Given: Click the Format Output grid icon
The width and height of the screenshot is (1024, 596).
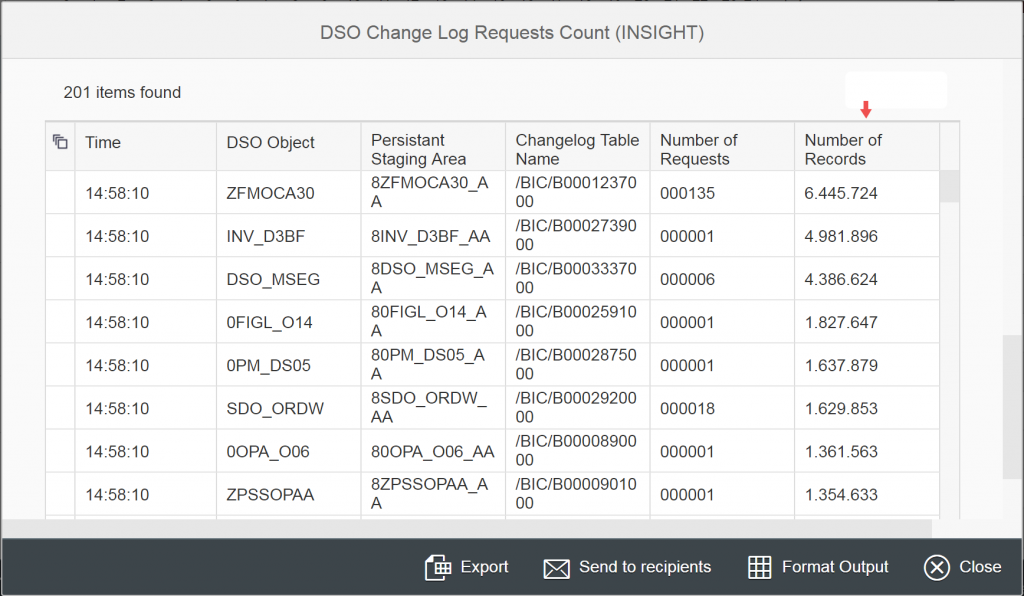Looking at the screenshot, I should pyautogui.click(x=761, y=567).
